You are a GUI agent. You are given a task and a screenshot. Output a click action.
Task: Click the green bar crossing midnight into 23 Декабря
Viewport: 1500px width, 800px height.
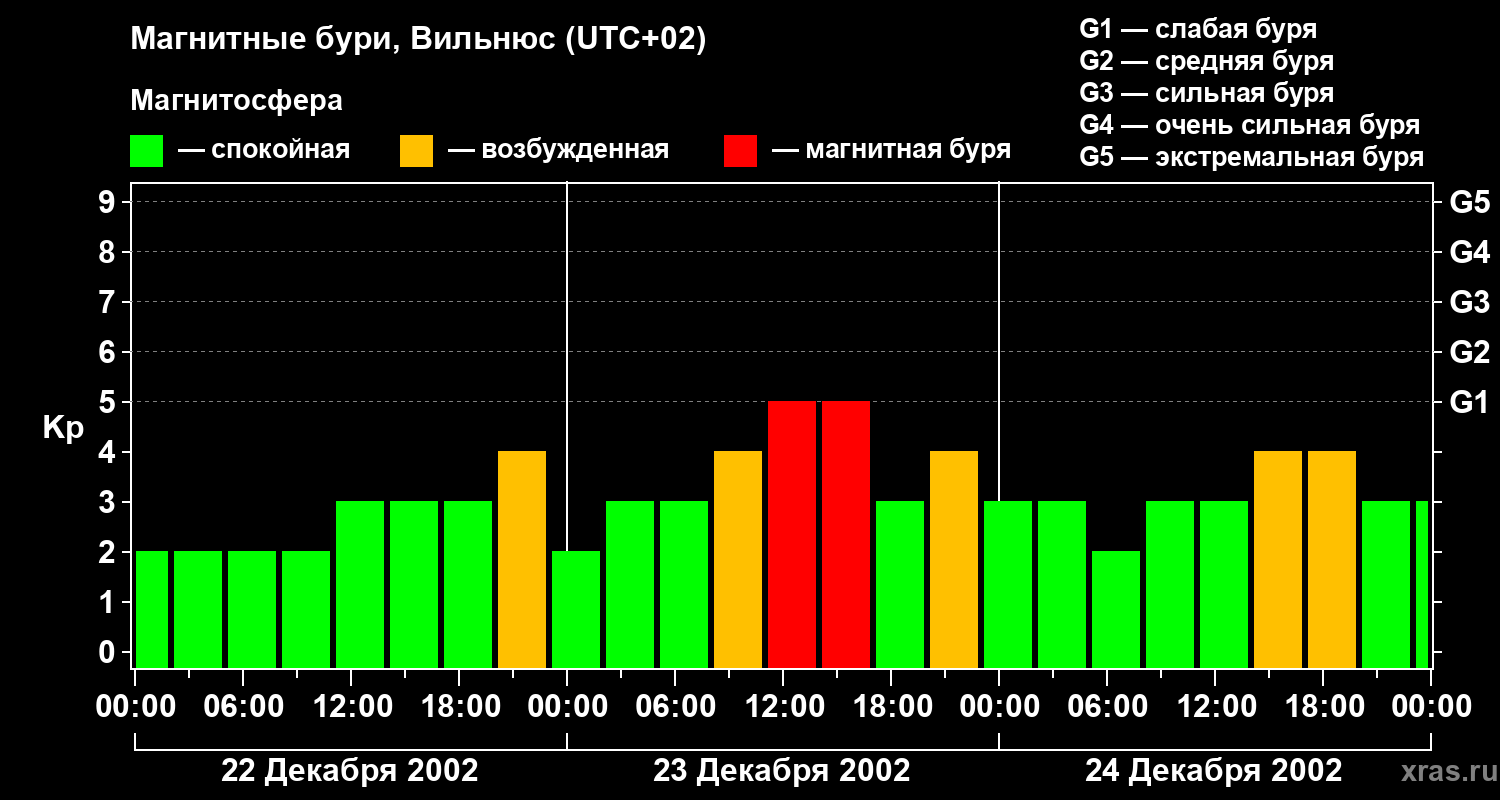(576, 609)
